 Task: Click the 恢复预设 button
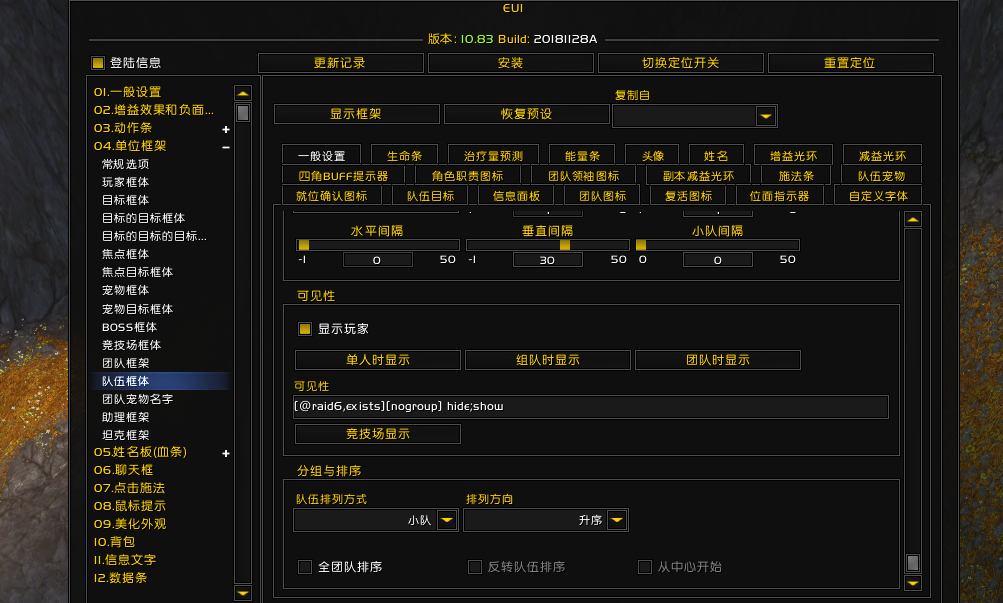(x=524, y=114)
